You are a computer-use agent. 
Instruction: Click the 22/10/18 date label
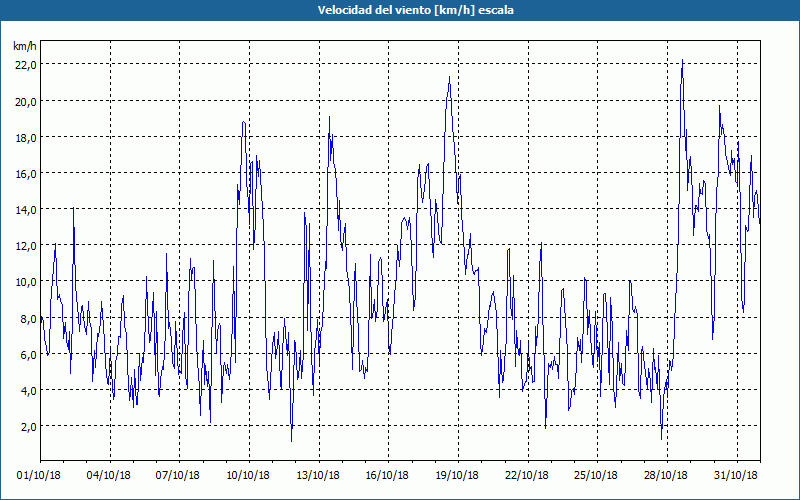(x=527, y=475)
